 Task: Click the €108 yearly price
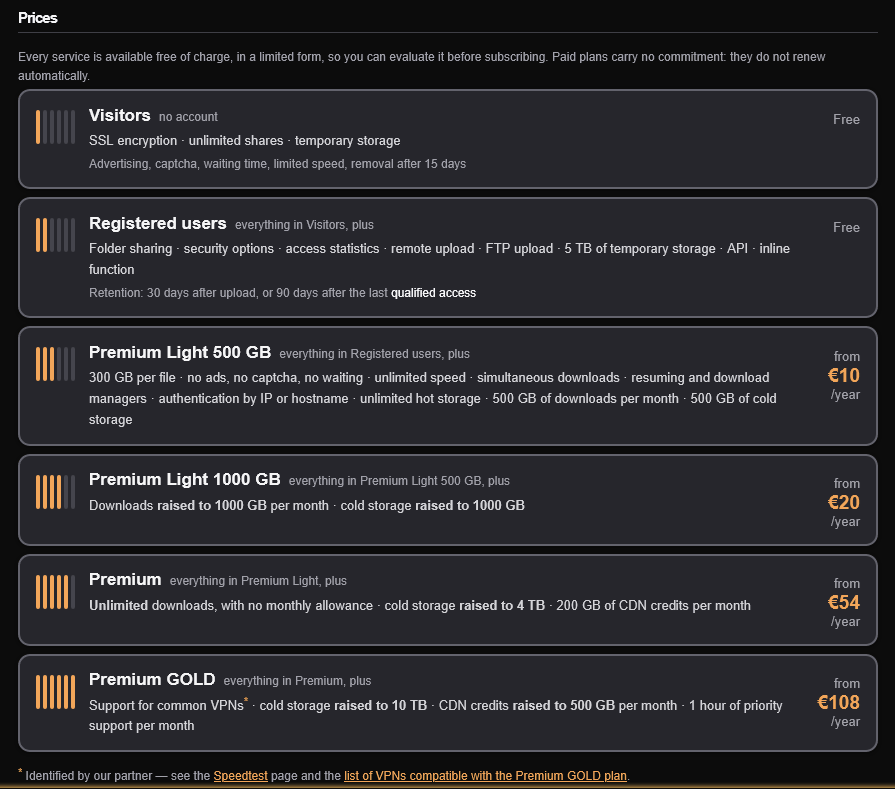point(838,702)
